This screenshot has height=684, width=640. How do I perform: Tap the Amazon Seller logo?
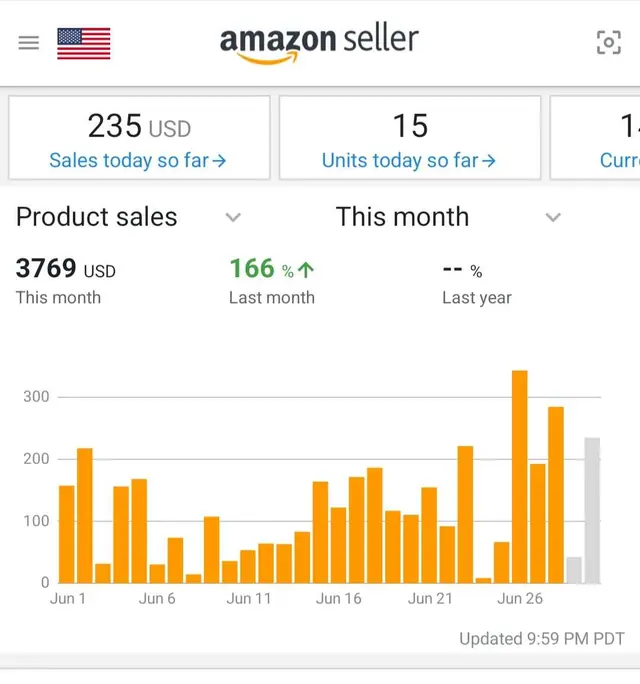[319, 44]
